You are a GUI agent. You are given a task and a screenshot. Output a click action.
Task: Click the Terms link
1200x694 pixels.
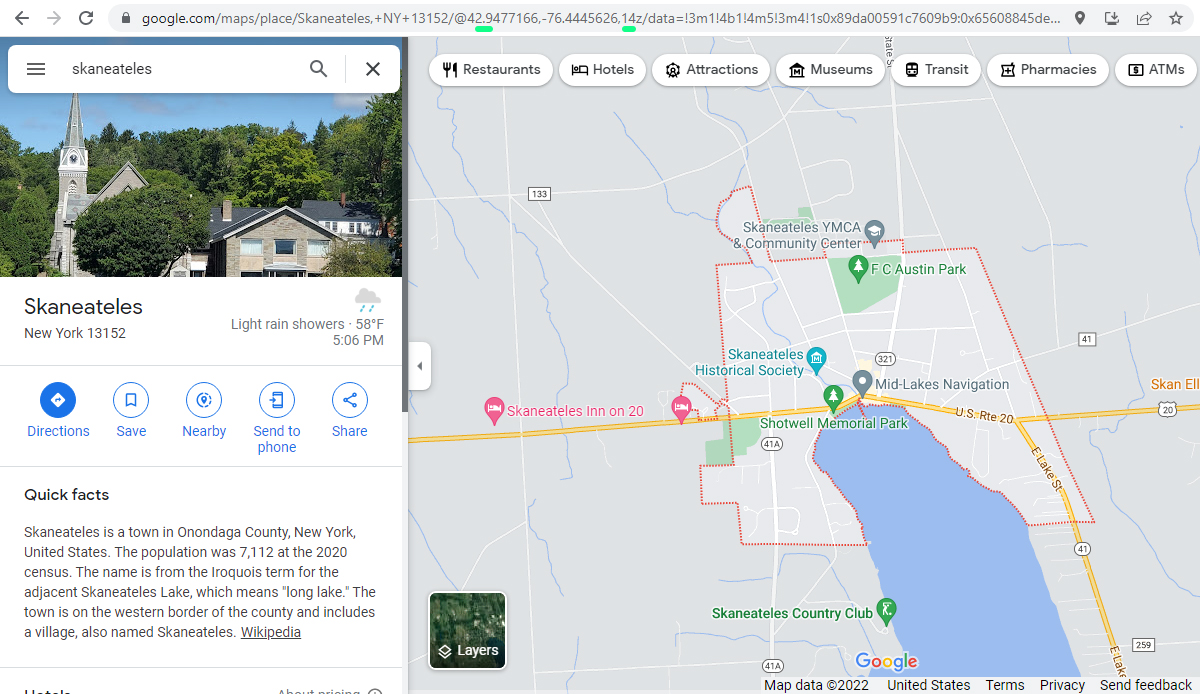click(1005, 685)
